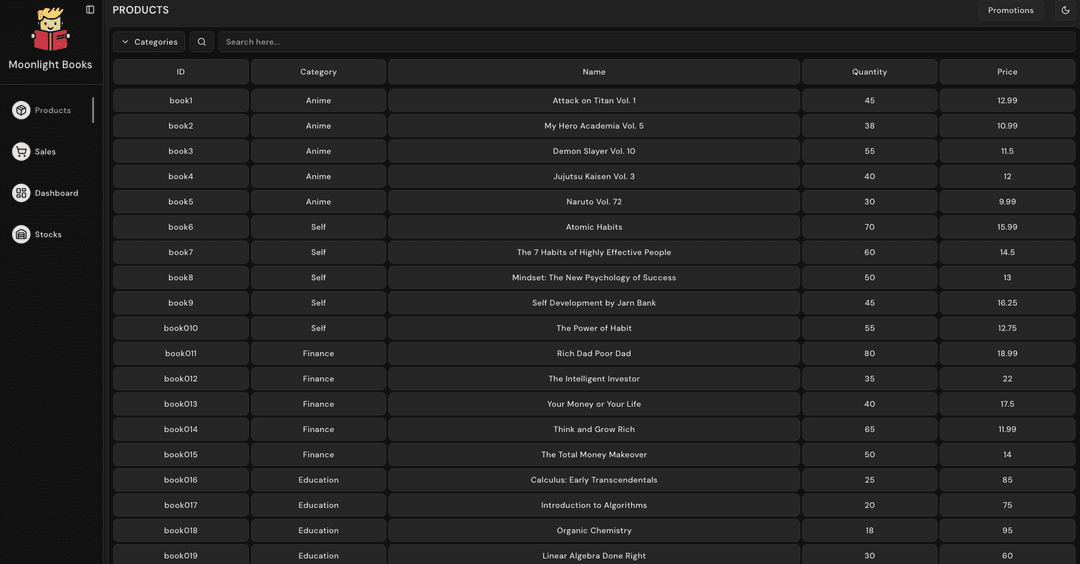This screenshot has width=1080, height=564.
Task: Toggle dark mode moon icon
Action: (x=1066, y=10)
